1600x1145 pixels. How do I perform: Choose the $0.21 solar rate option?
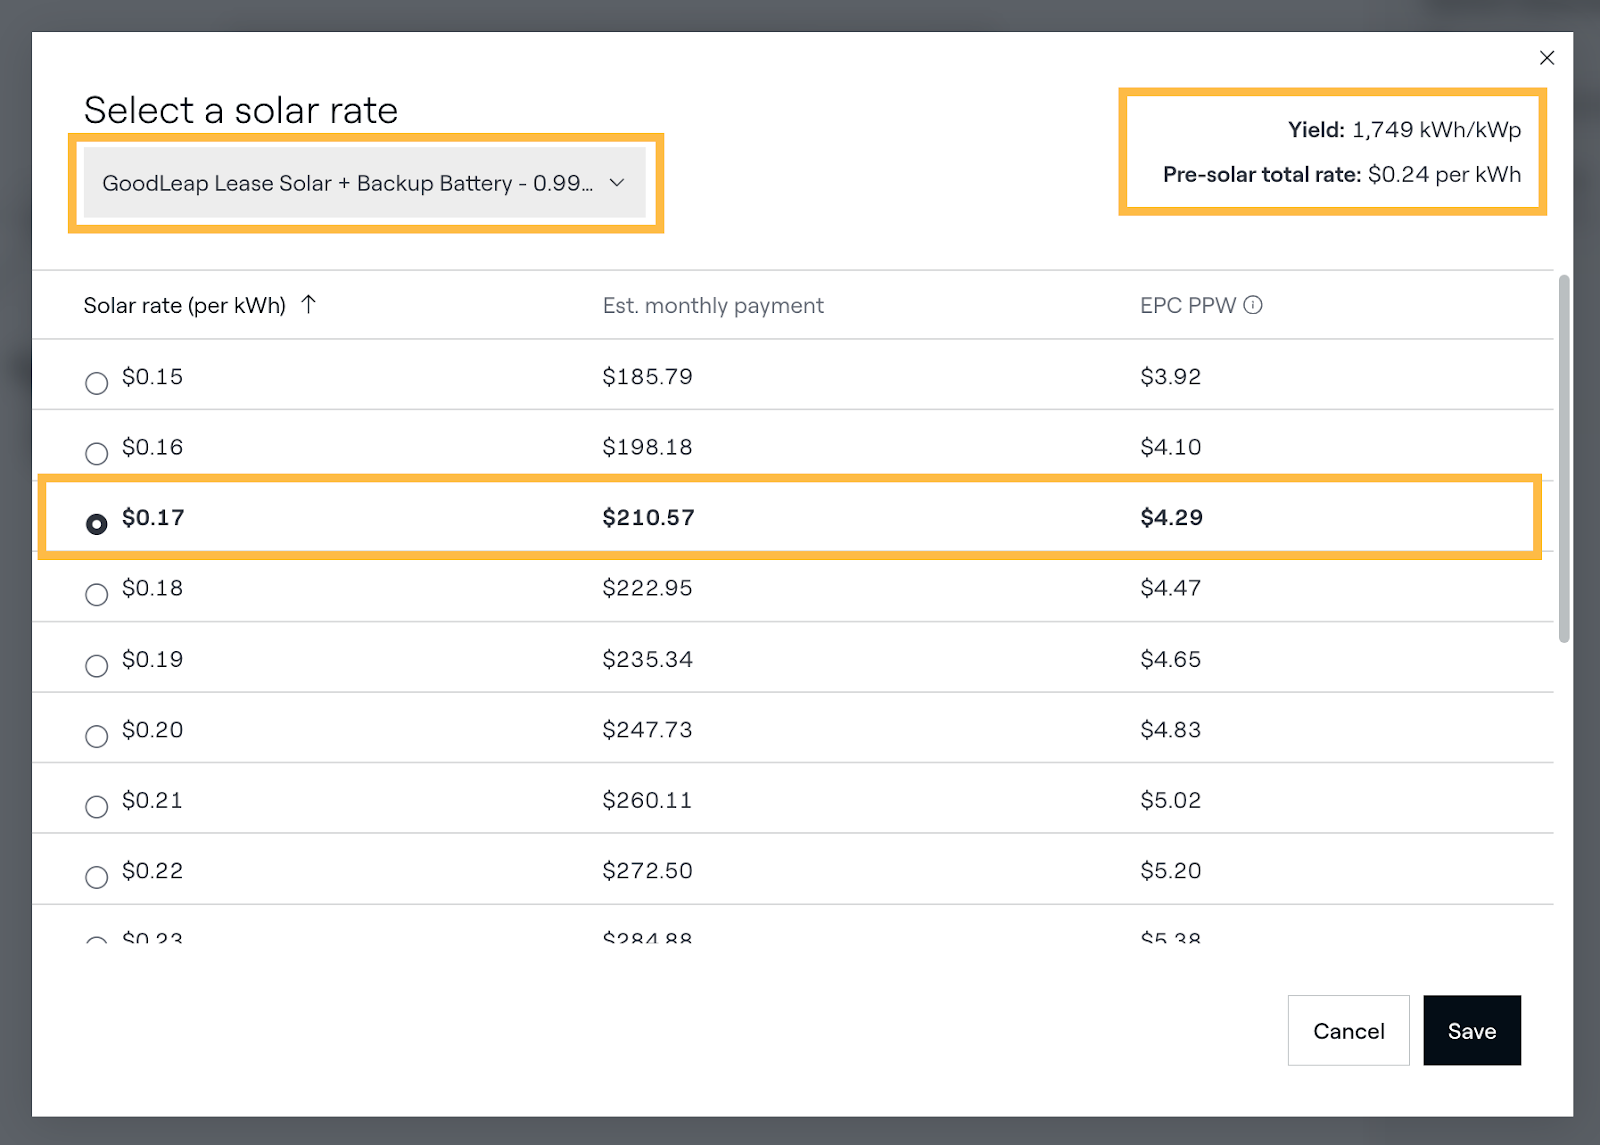97,807
